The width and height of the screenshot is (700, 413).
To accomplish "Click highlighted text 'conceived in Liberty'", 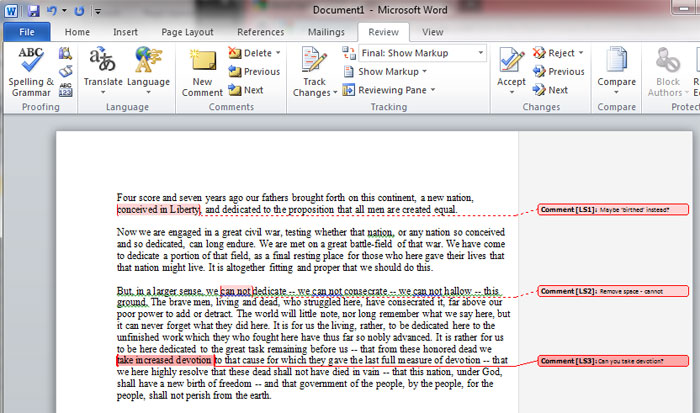I will click(158, 209).
